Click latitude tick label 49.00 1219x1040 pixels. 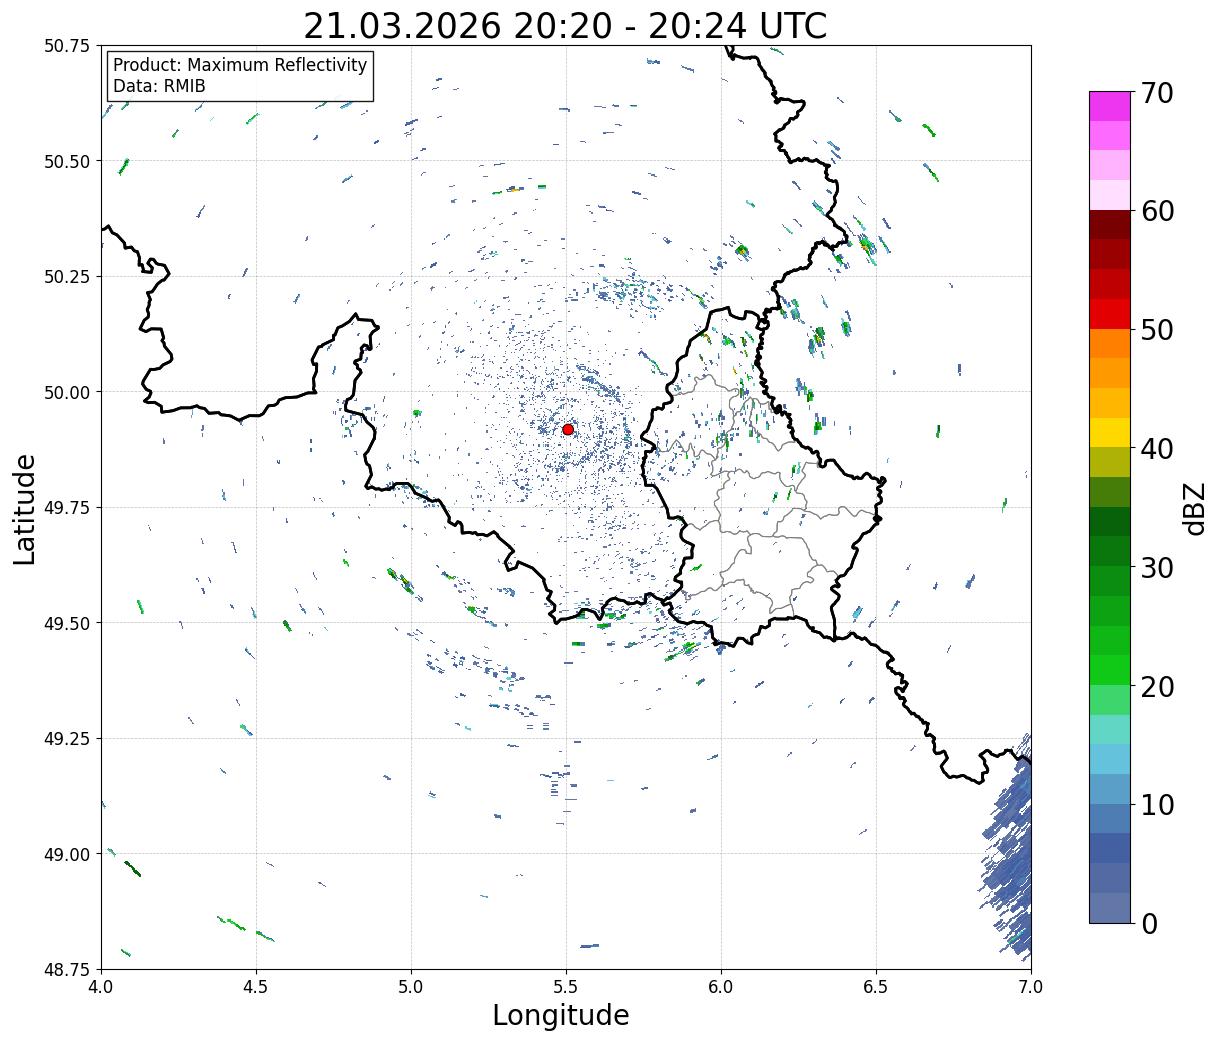coord(67,854)
